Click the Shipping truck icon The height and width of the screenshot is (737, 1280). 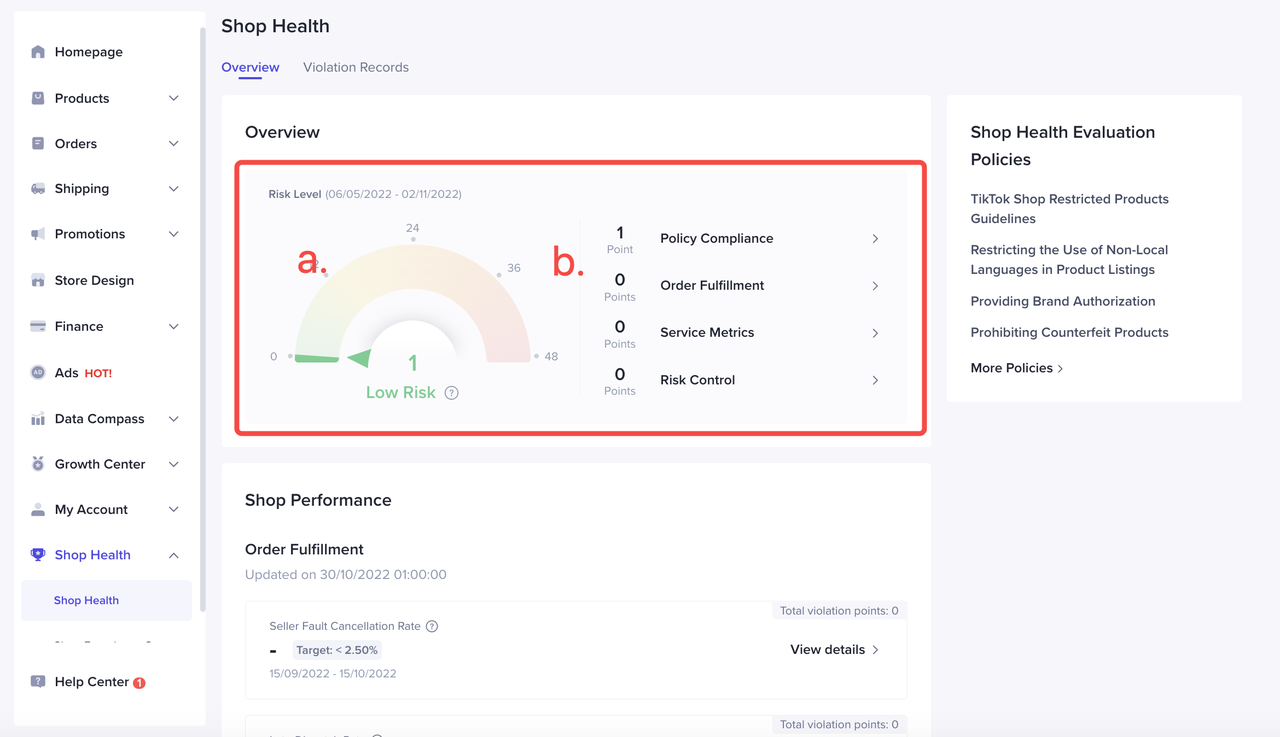pos(38,189)
